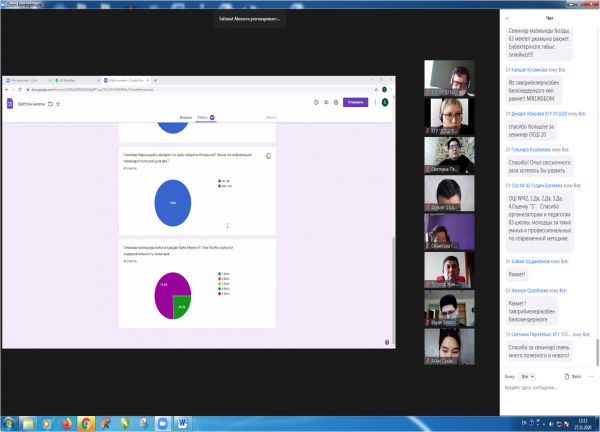
Task: Open the chat recipient dropdown Все
Action: pos(528,376)
